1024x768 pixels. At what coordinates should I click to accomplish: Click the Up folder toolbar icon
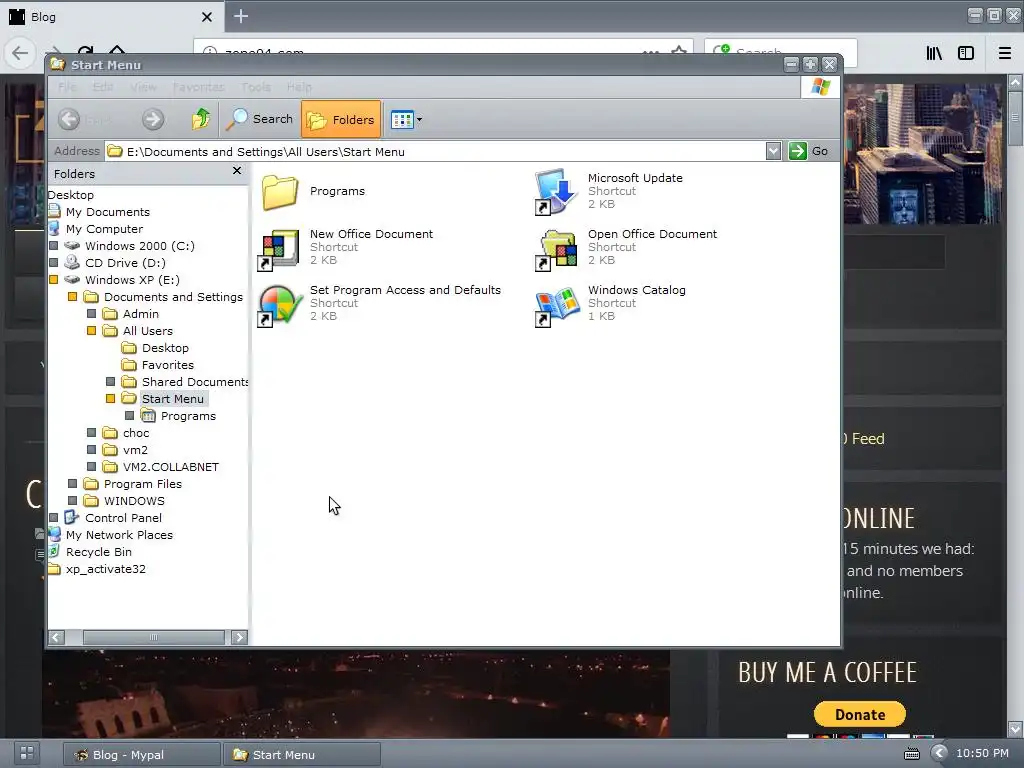coord(201,120)
